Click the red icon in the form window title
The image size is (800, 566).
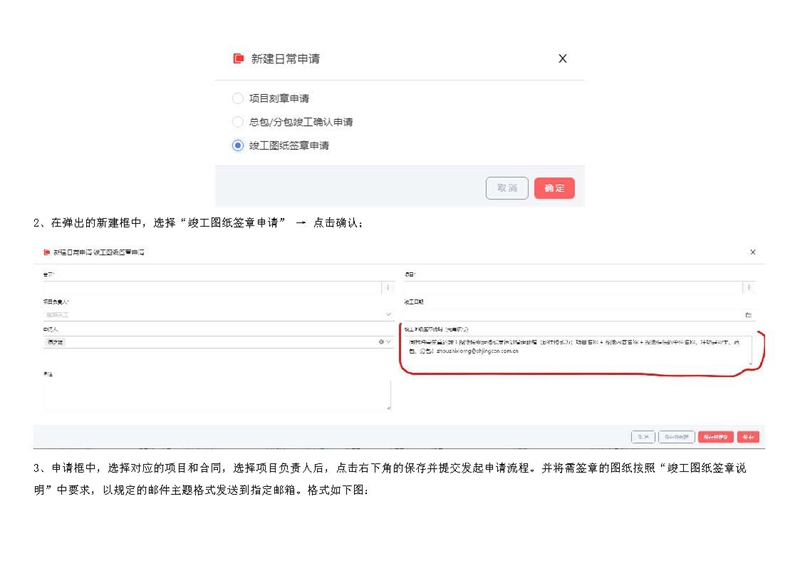(x=46, y=253)
